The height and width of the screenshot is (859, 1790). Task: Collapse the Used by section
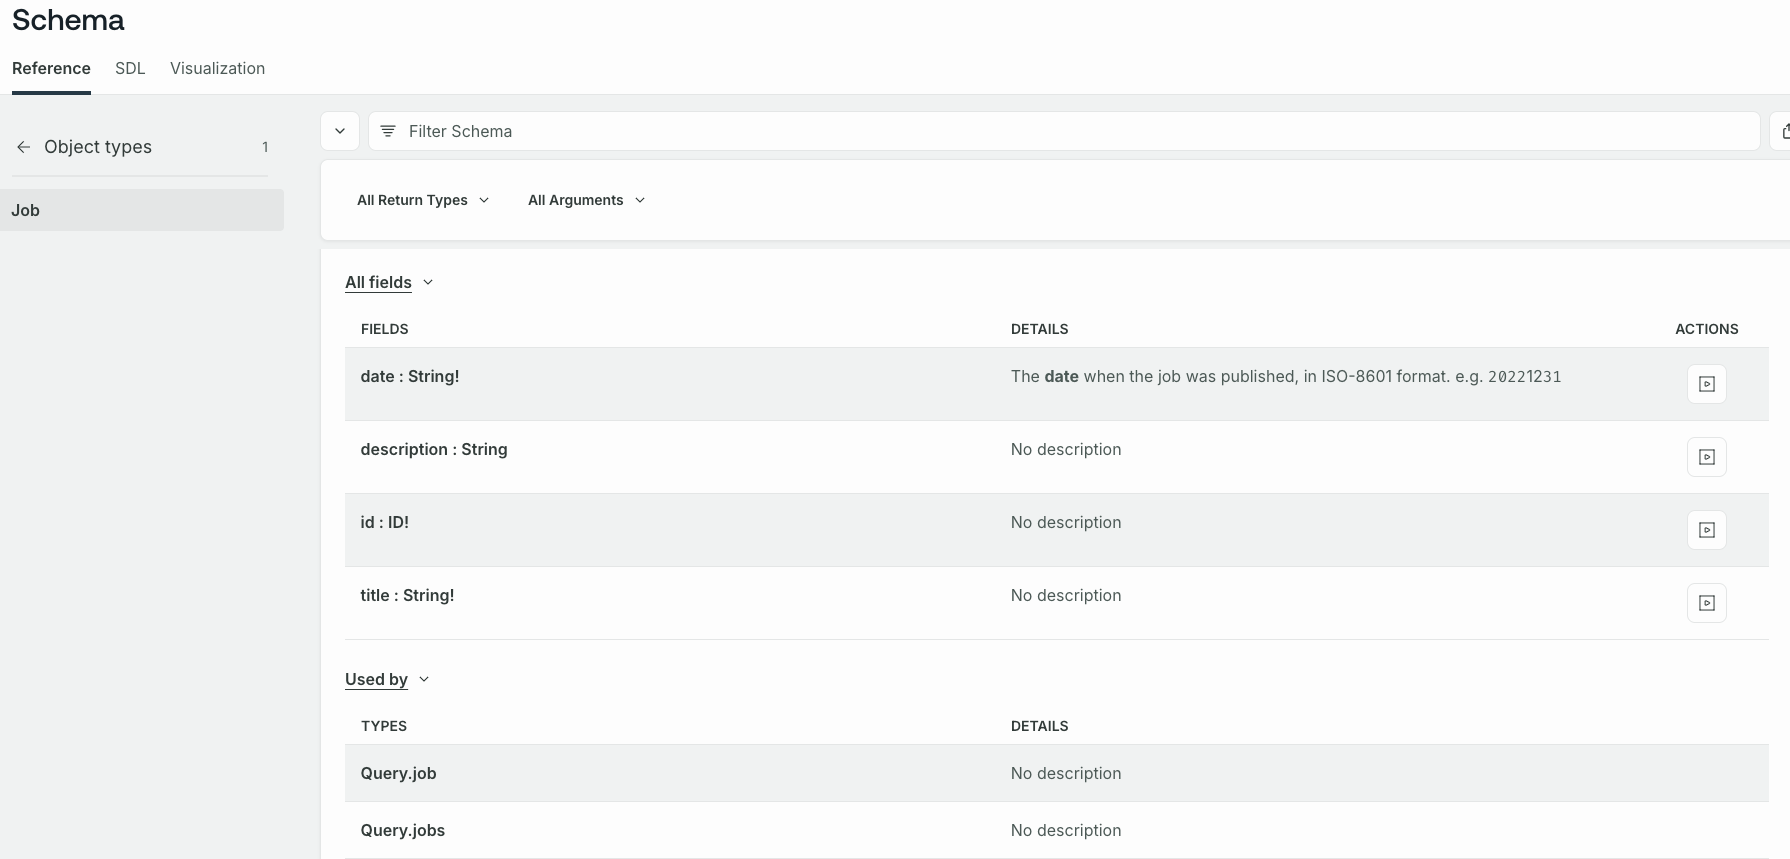click(x=387, y=679)
